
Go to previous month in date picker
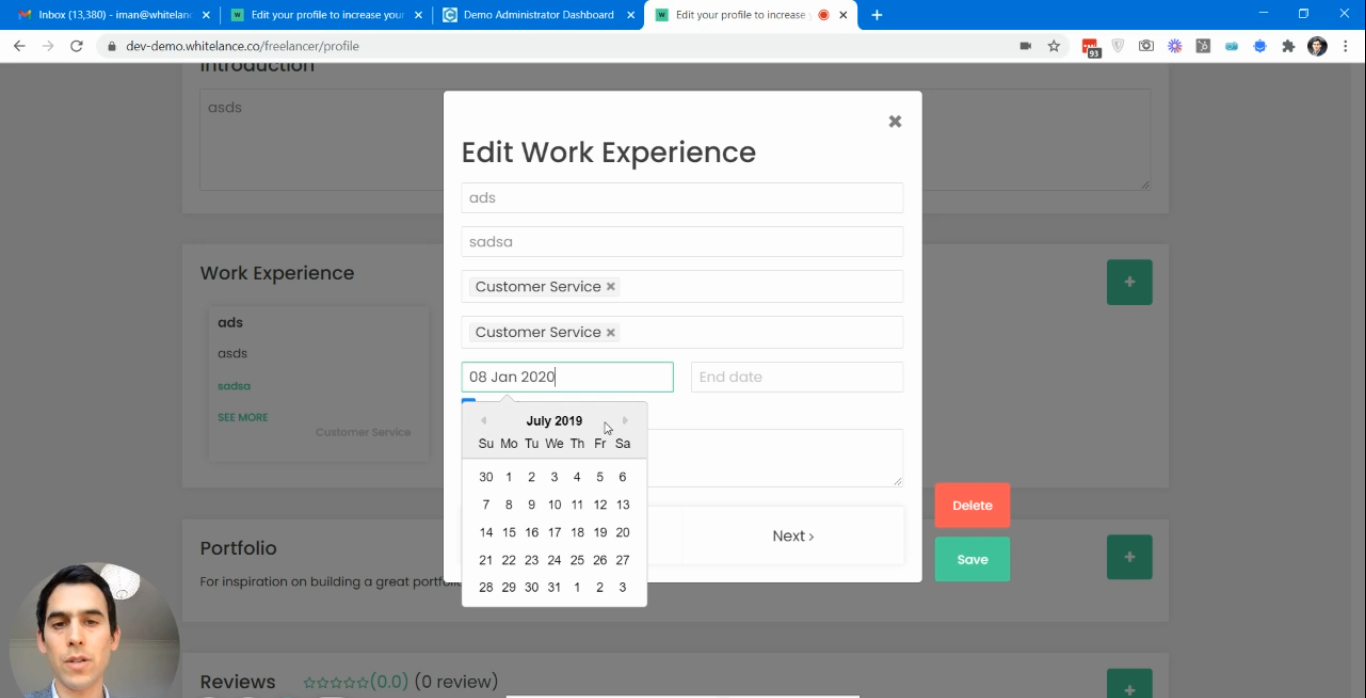[x=483, y=421]
